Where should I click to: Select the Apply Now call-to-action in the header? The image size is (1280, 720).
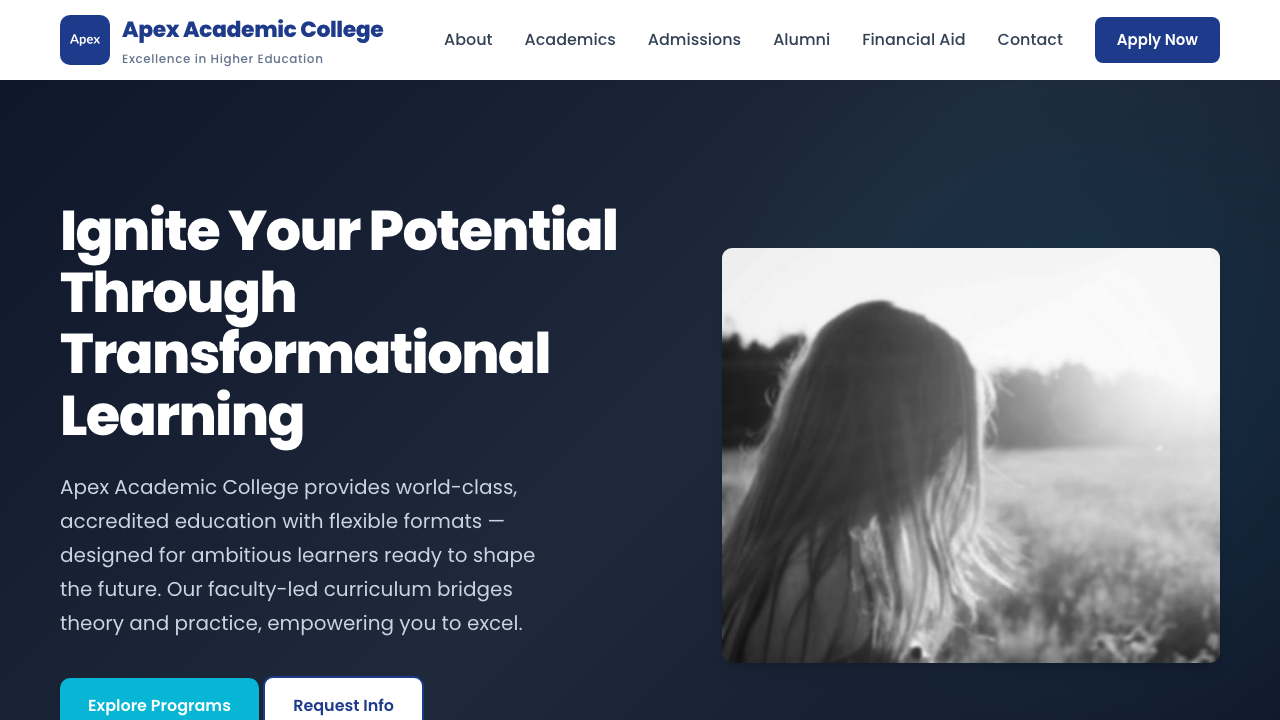click(1157, 40)
